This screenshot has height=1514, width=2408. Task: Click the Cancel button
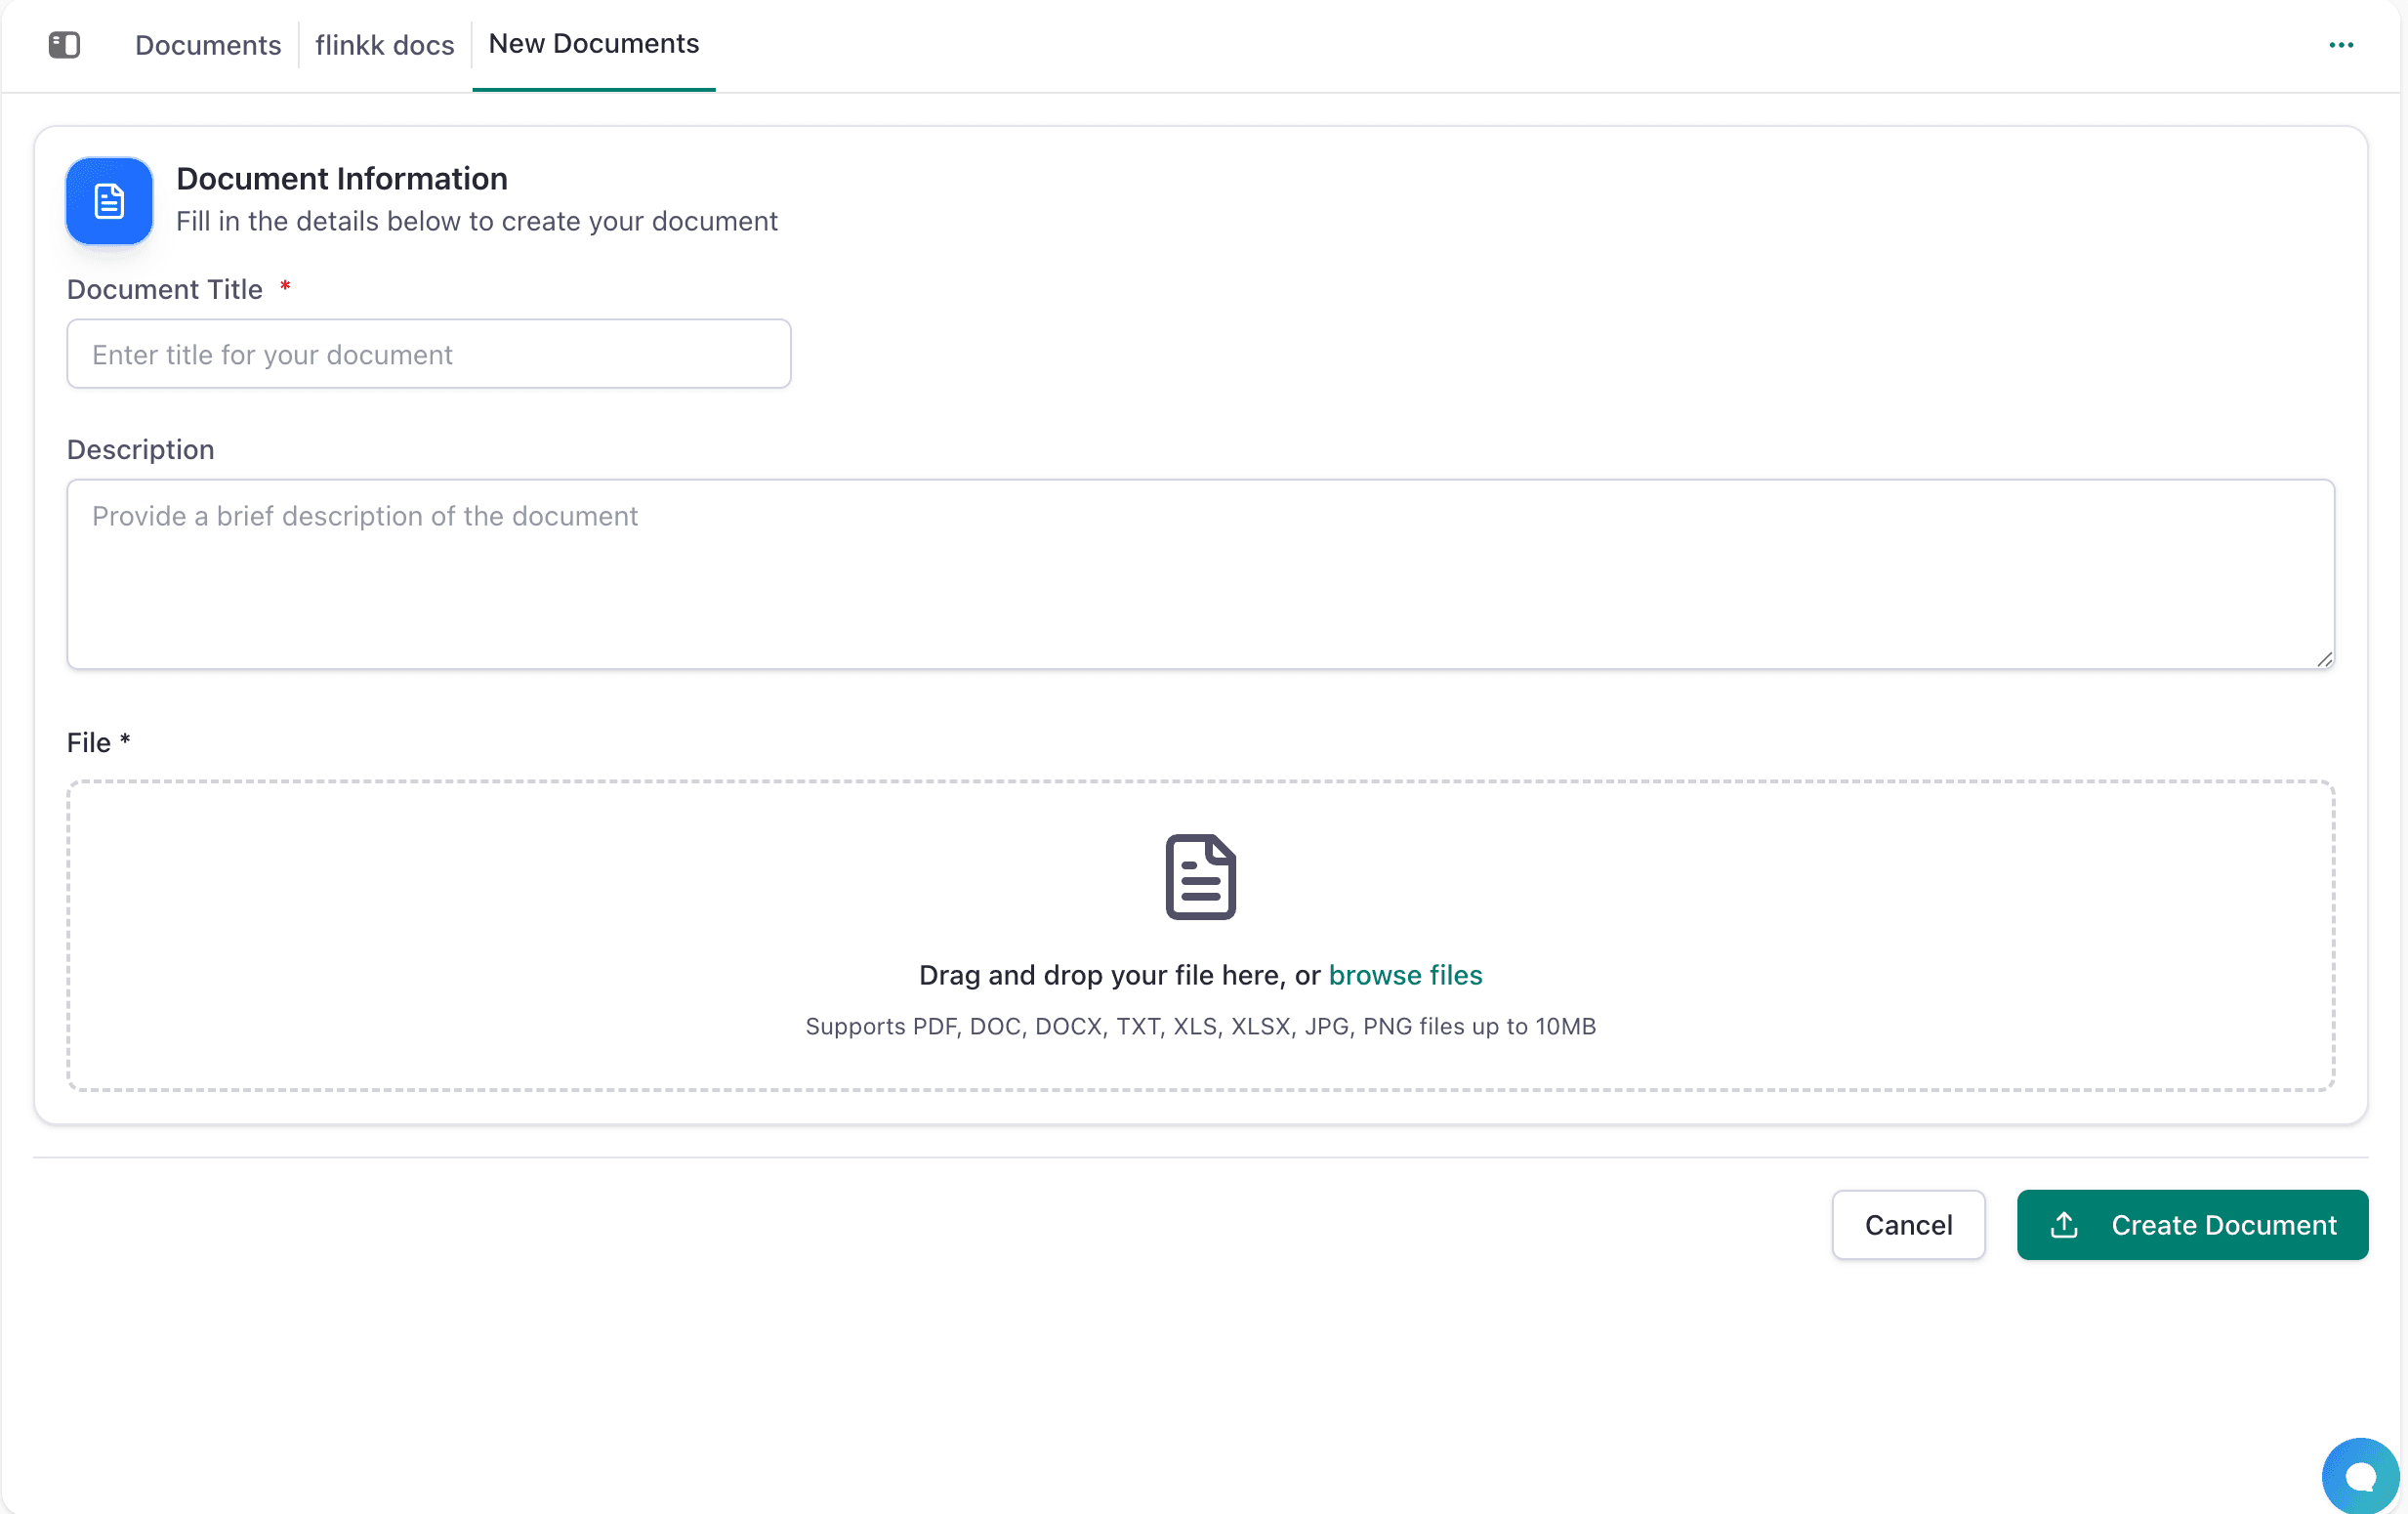[x=1908, y=1224]
